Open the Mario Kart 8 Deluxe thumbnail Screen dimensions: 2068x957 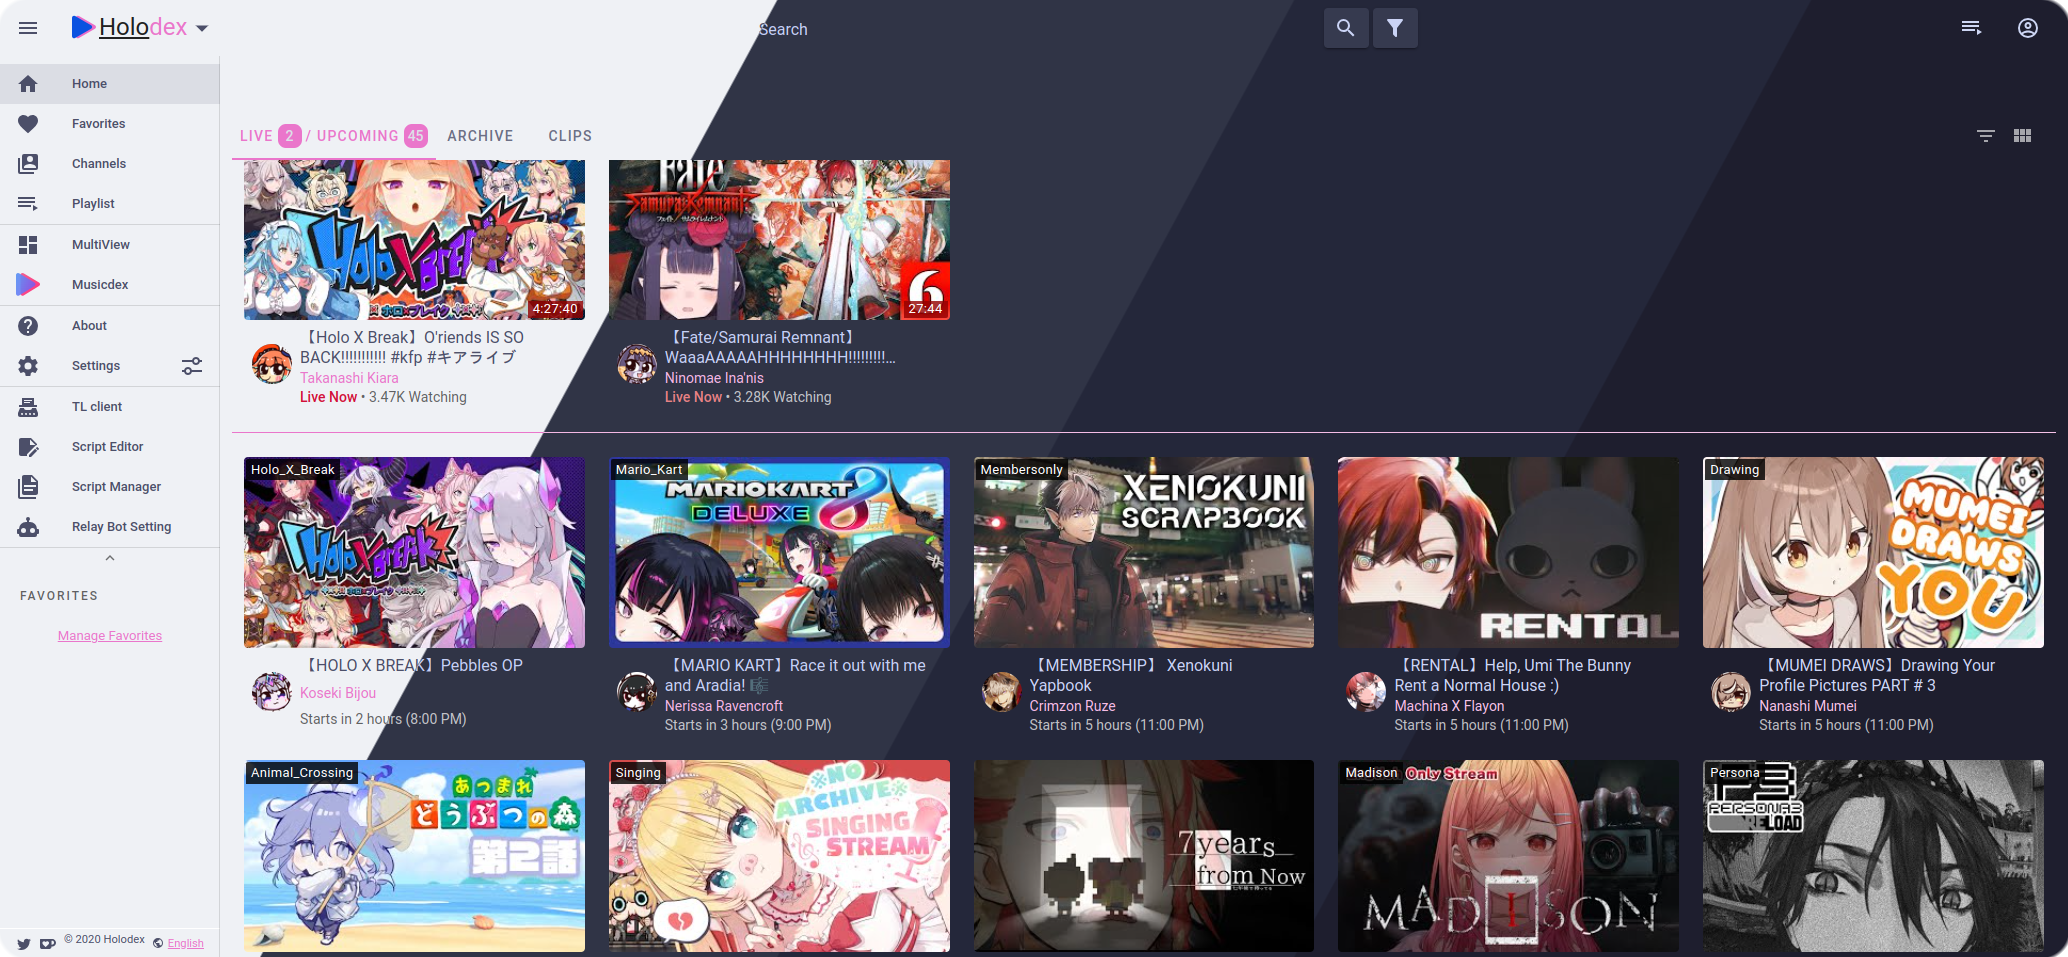pyautogui.click(x=779, y=552)
